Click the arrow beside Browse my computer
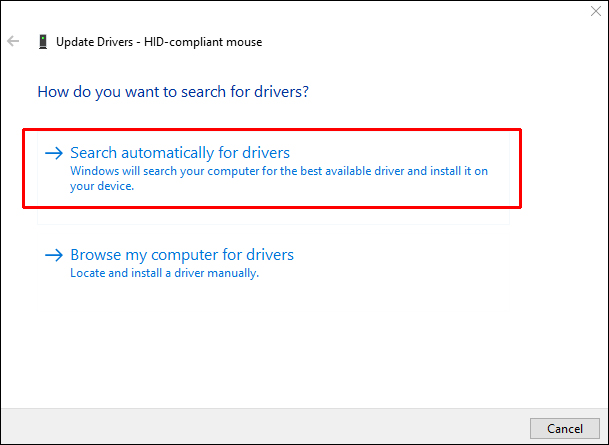This screenshot has height=445, width=609. click(54, 255)
